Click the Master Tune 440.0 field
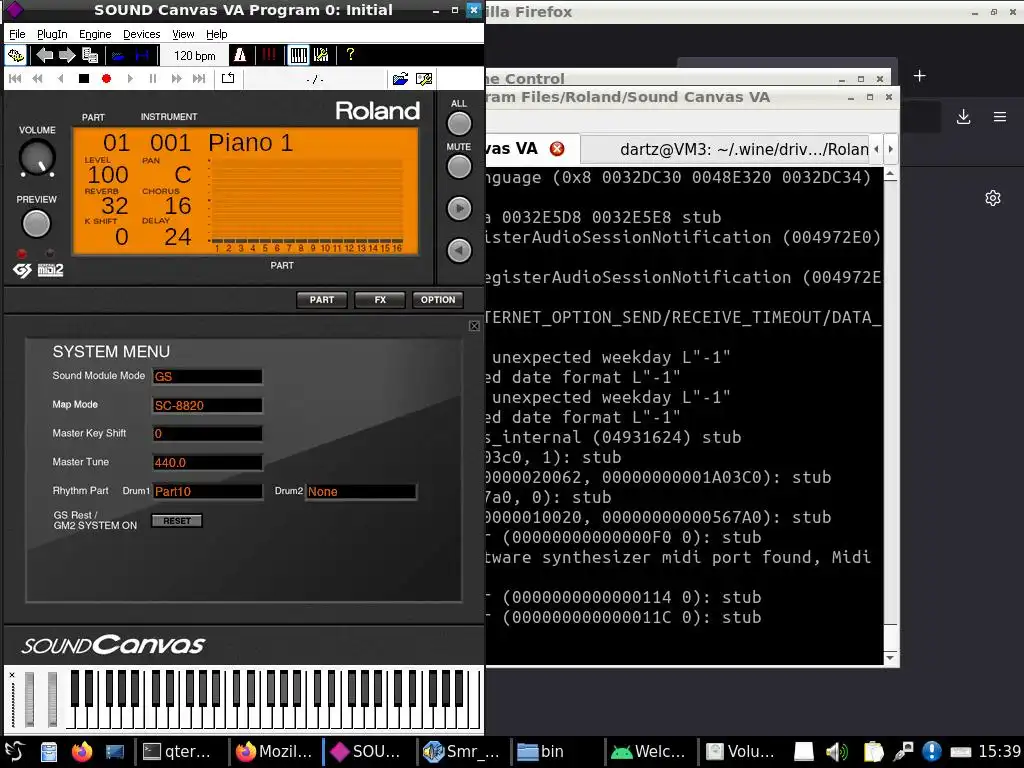 207,462
